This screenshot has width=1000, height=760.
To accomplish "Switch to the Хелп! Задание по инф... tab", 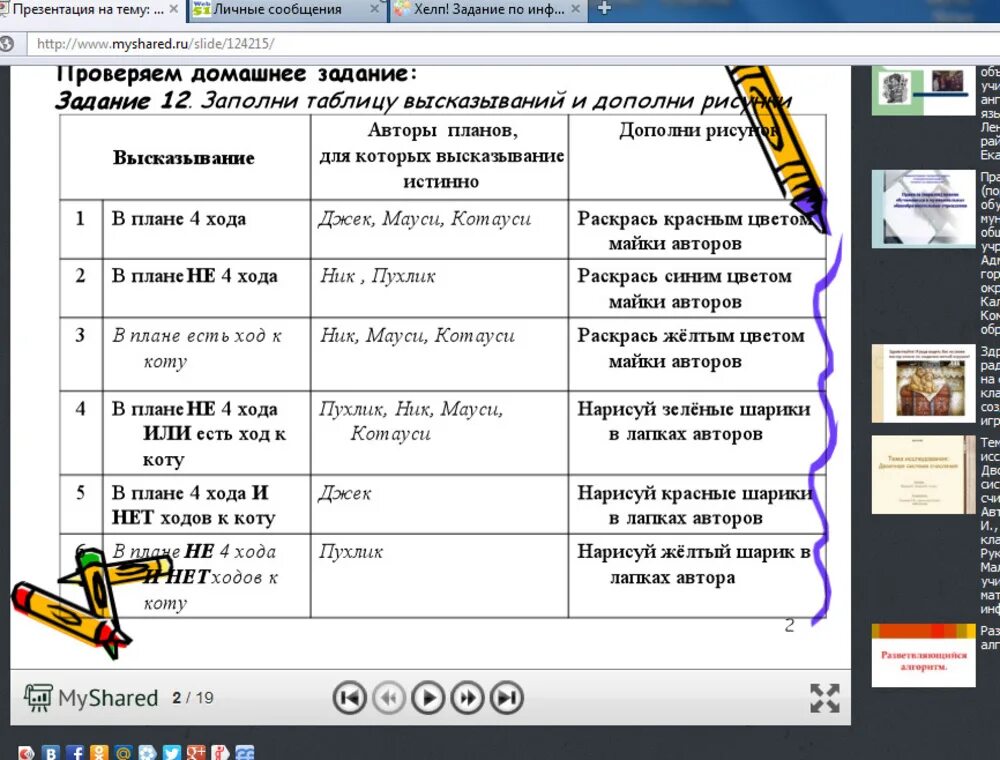I will coord(489,10).
